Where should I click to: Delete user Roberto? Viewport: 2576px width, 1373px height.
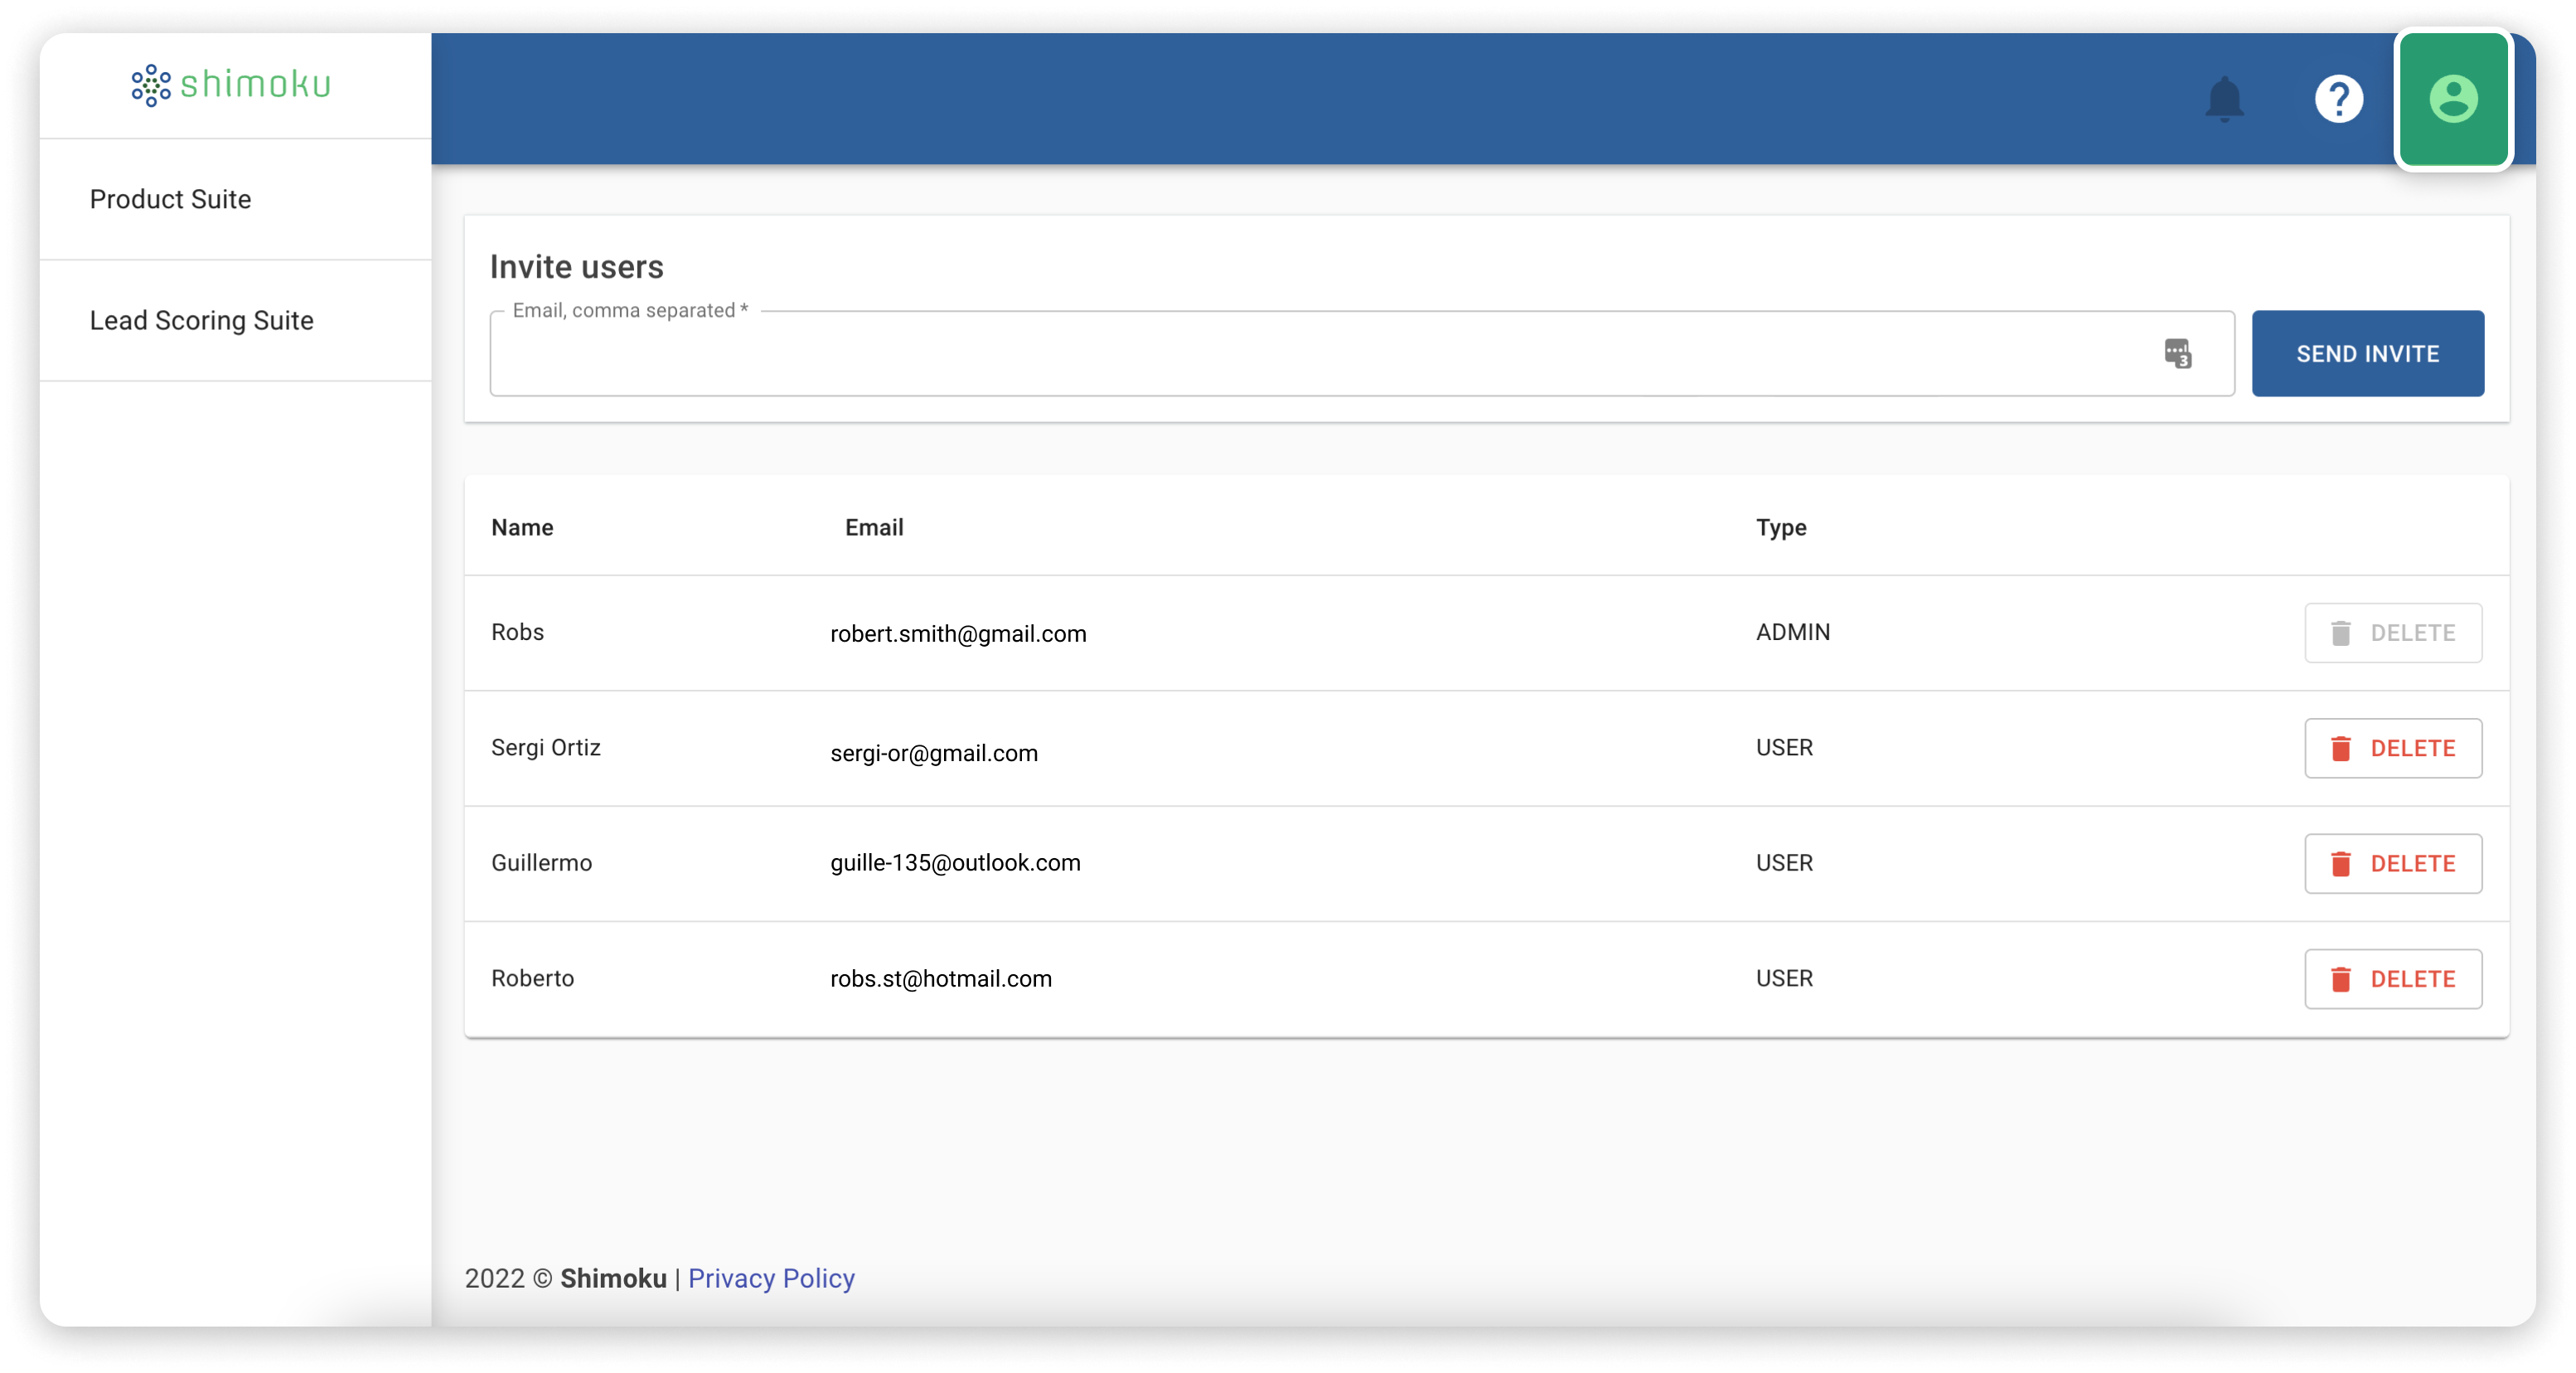2392,978
